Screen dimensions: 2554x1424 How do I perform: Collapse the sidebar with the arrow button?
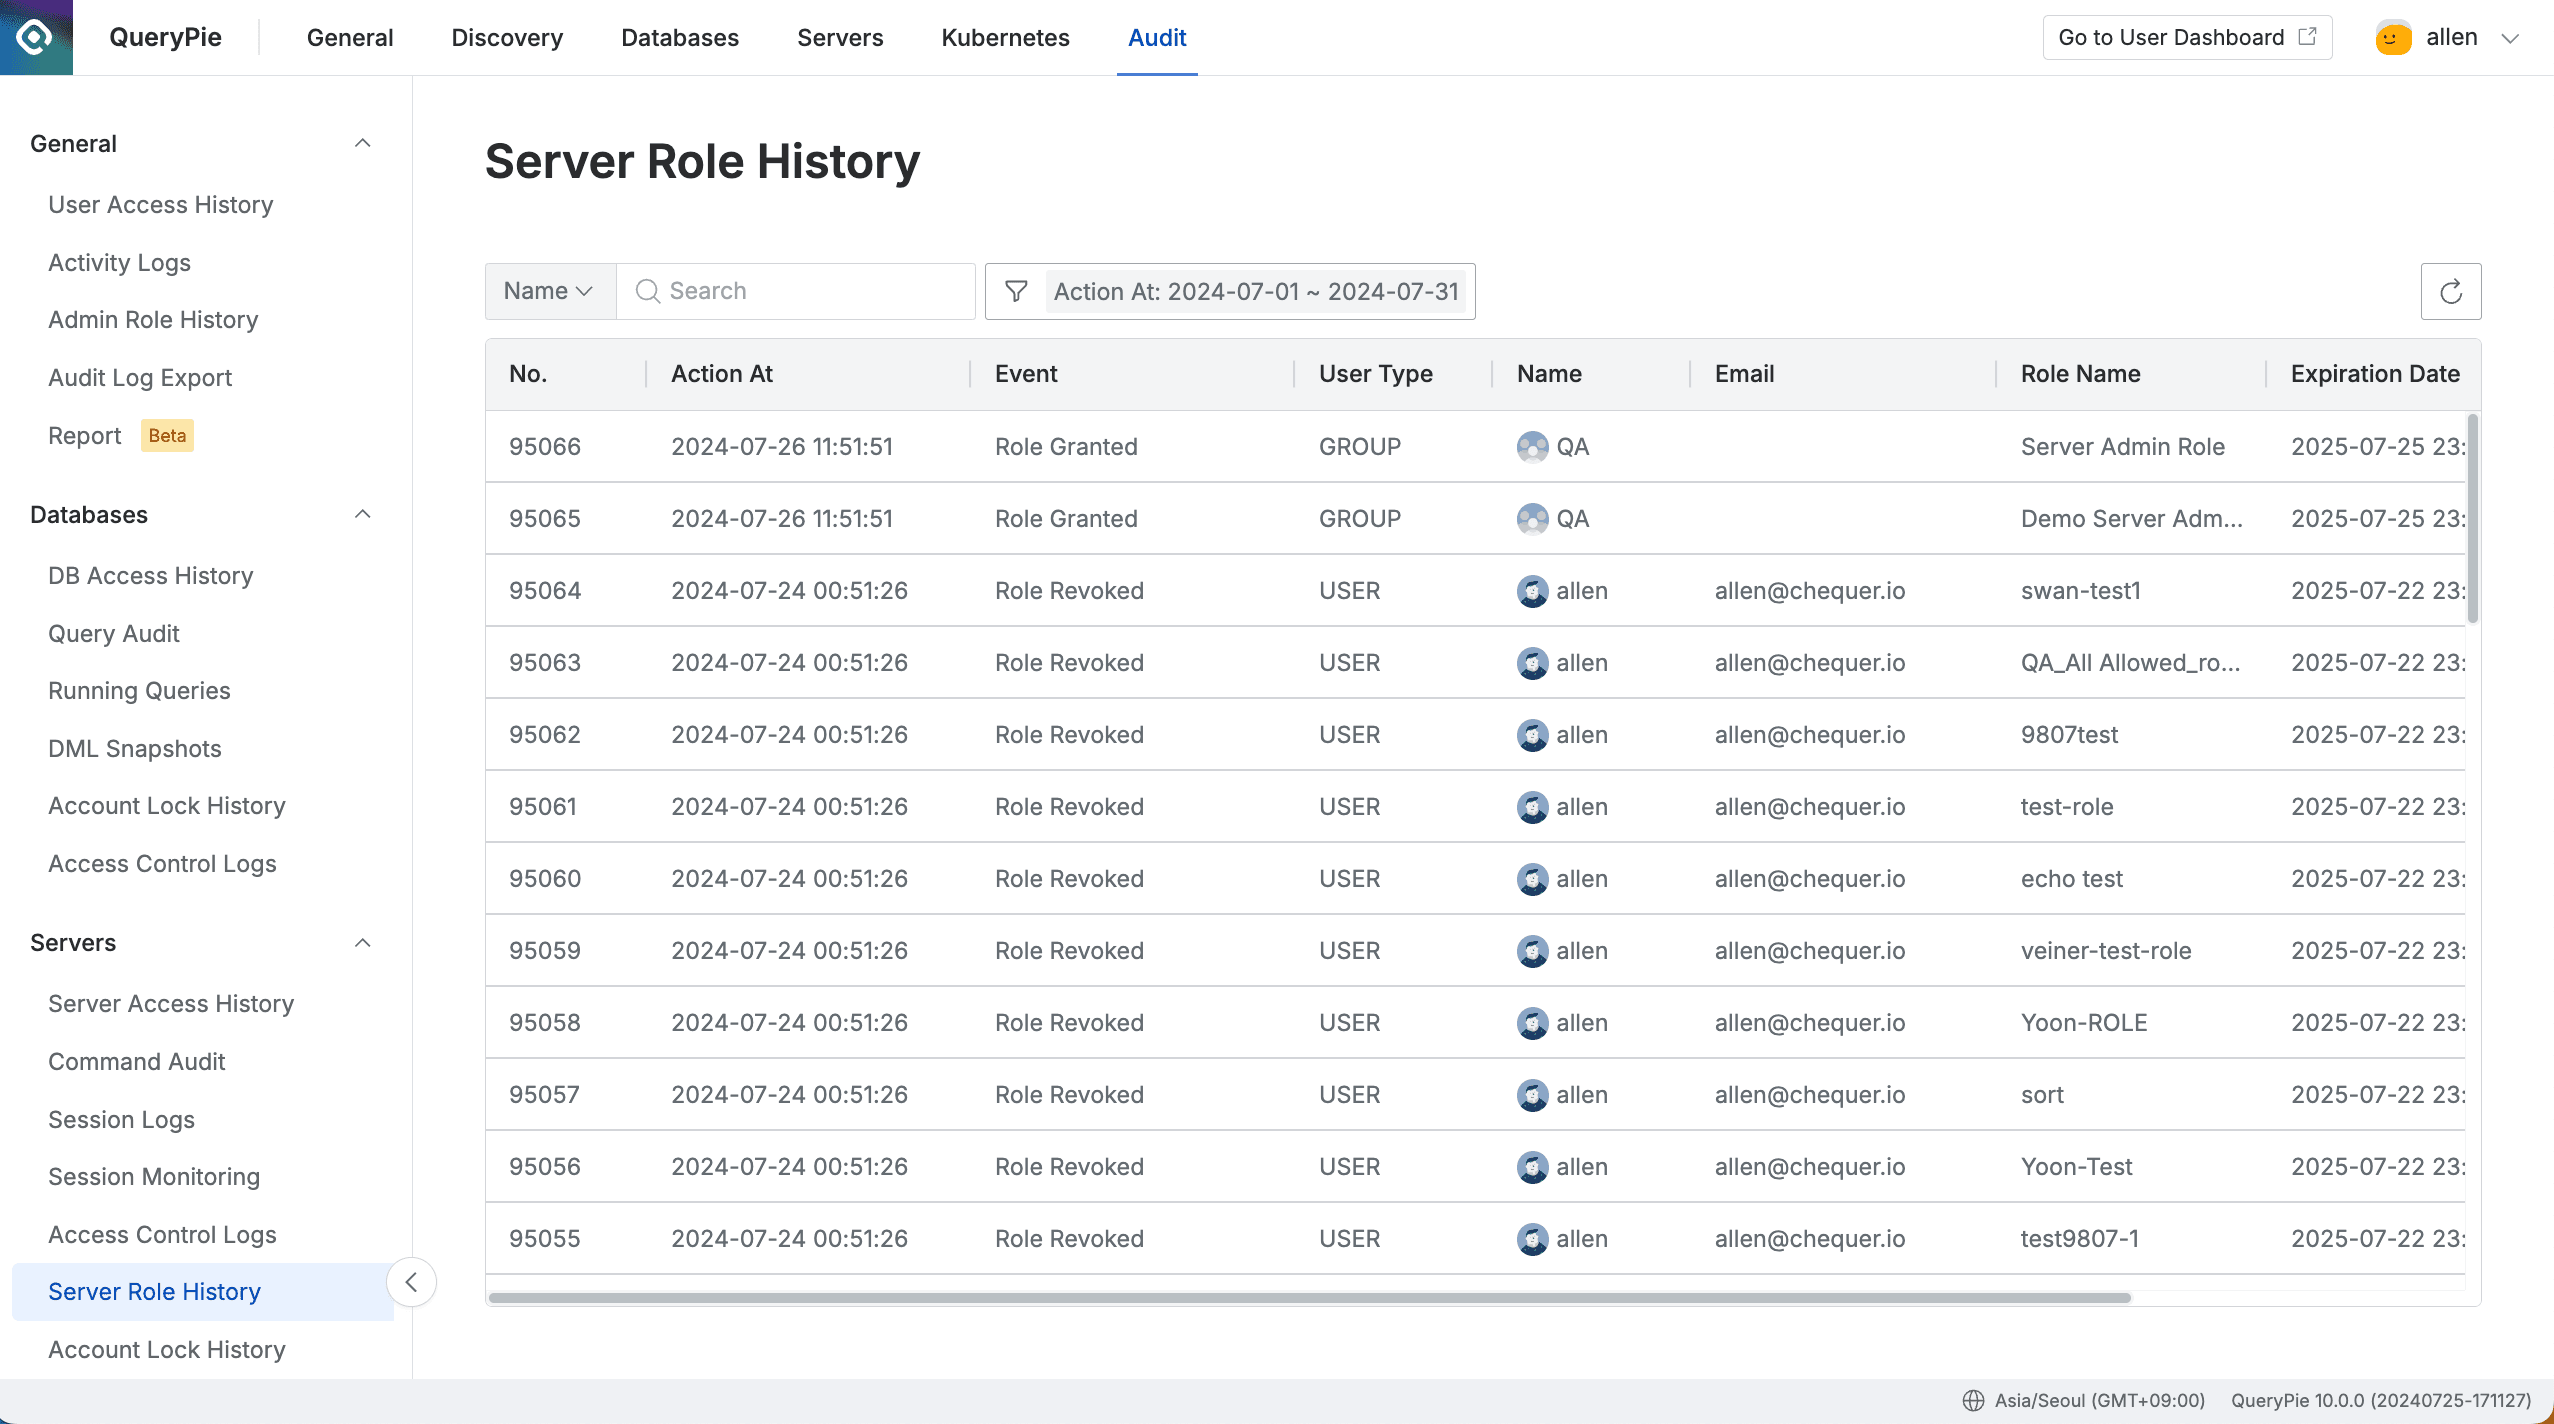(411, 1281)
